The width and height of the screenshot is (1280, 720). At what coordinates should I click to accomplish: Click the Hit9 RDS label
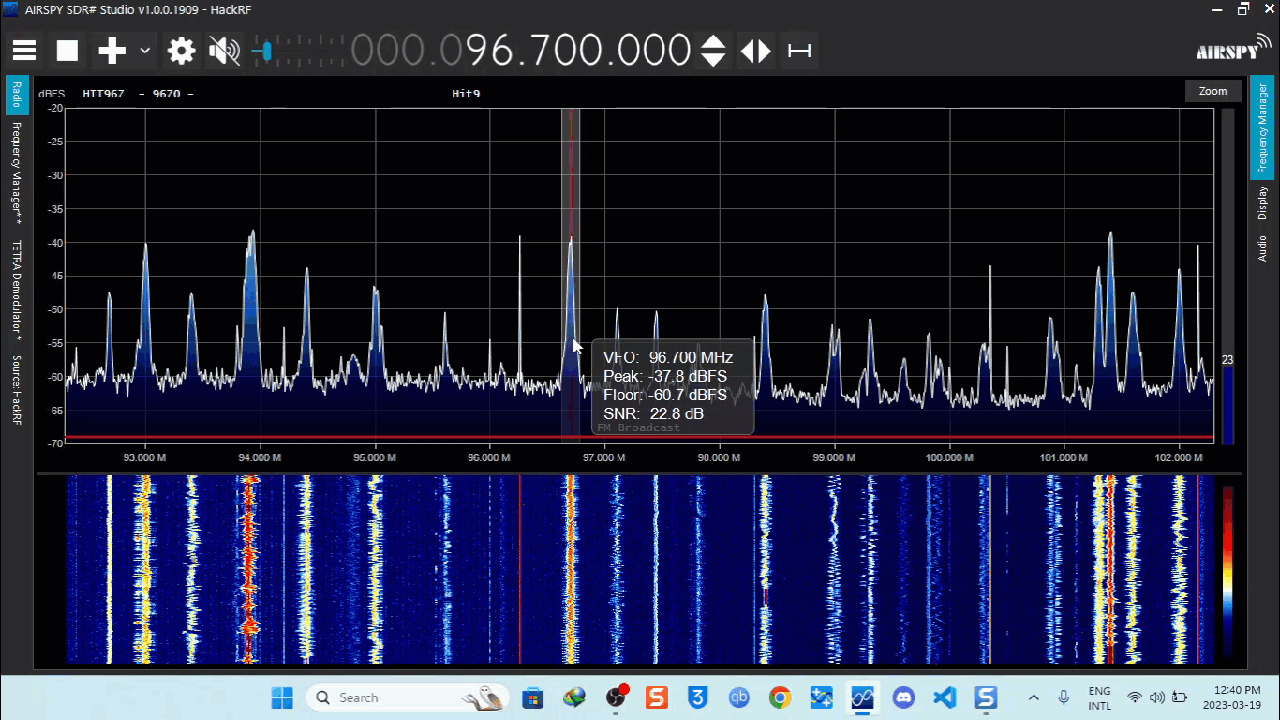[x=466, y=94]
